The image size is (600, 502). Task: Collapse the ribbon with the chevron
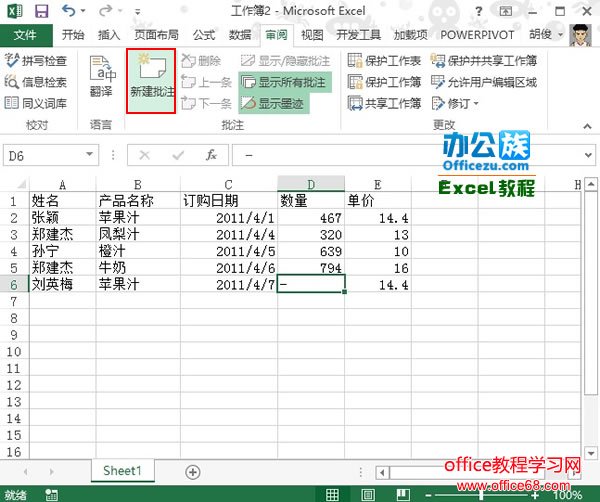pos(587,126)
